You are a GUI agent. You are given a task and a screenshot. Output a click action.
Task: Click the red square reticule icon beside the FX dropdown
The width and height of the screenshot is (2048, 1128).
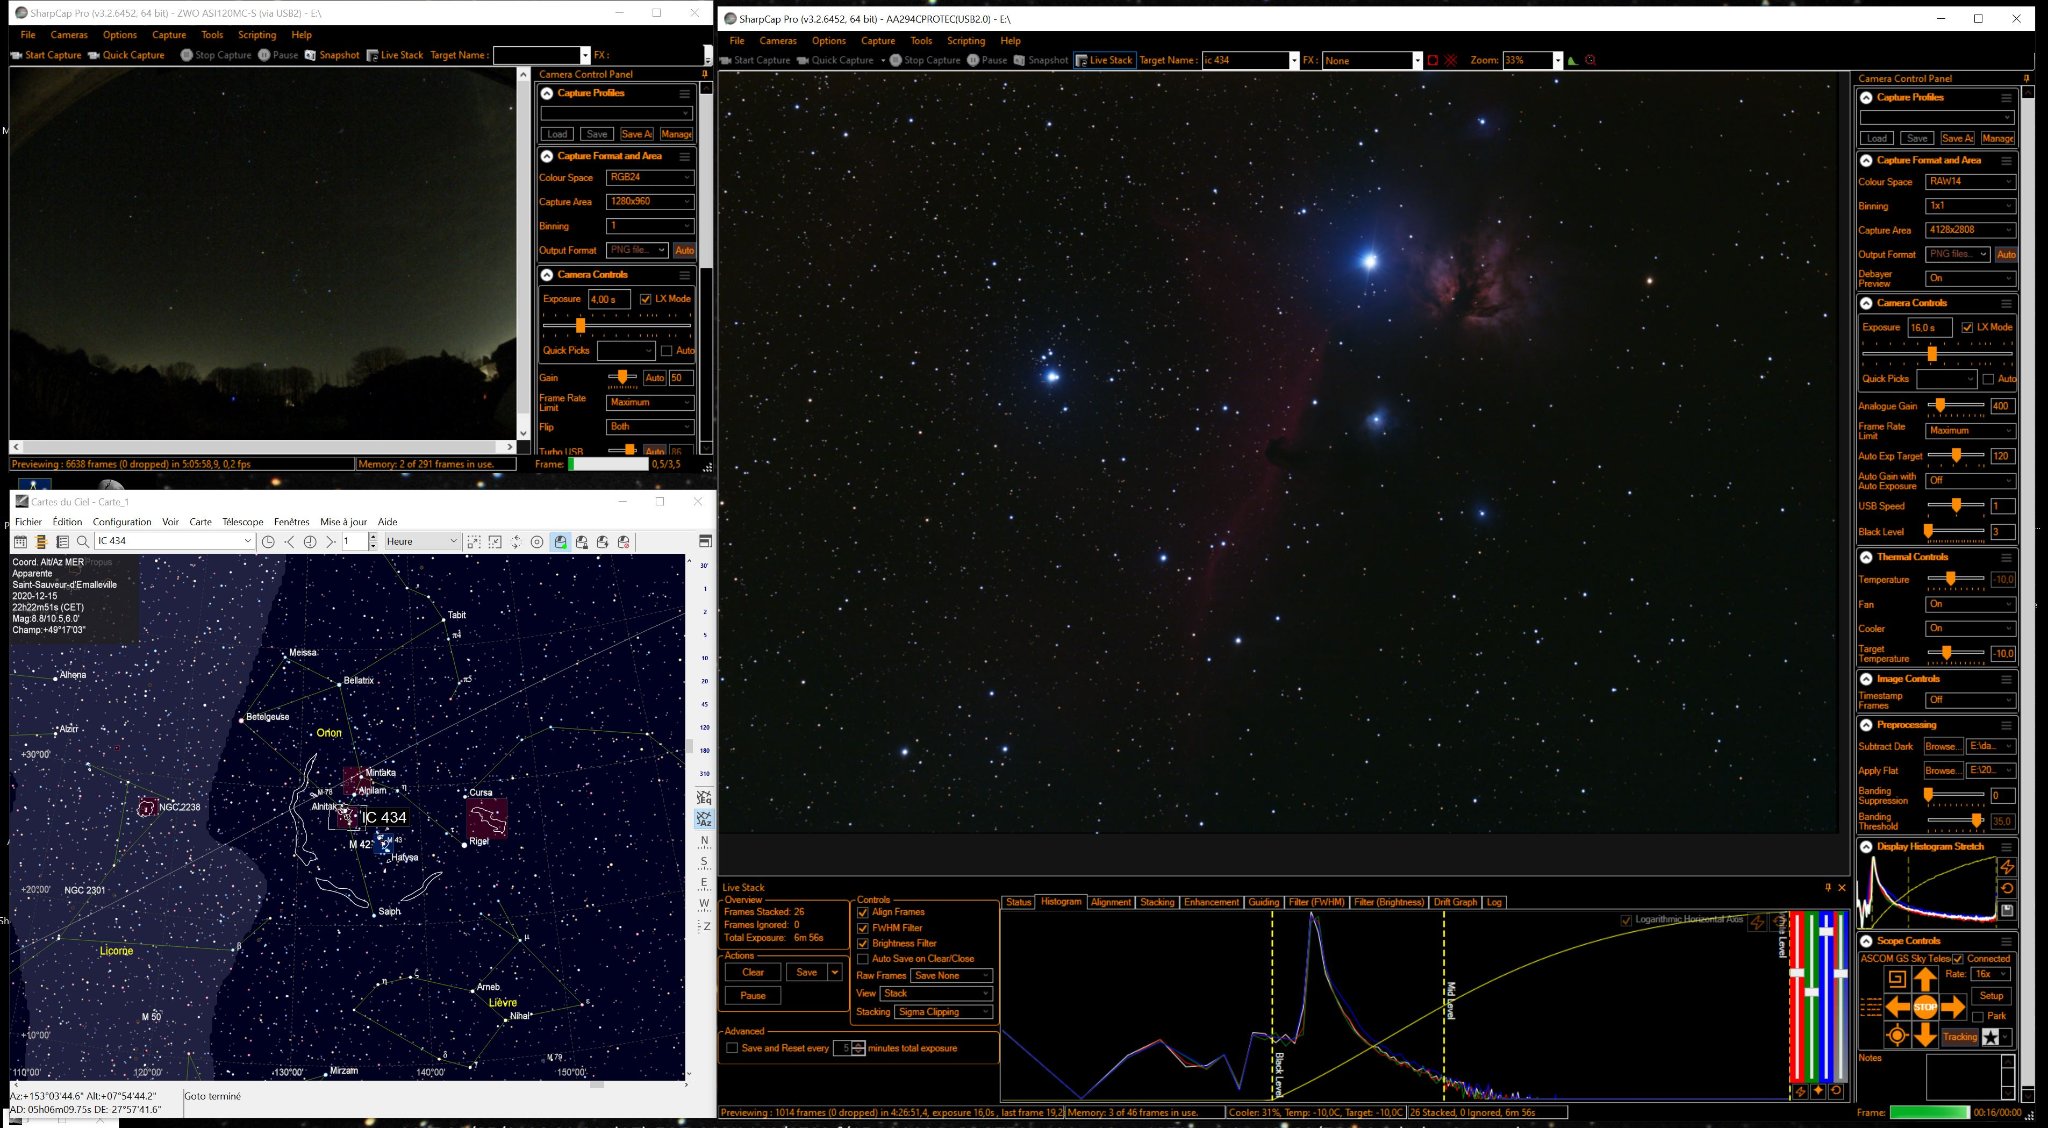point(1432,60)
